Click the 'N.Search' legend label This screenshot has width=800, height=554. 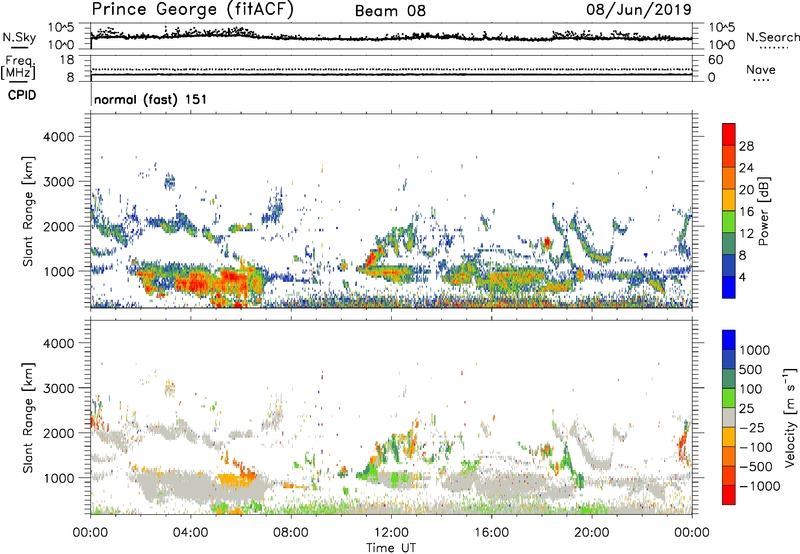click(x=772, y=37)
